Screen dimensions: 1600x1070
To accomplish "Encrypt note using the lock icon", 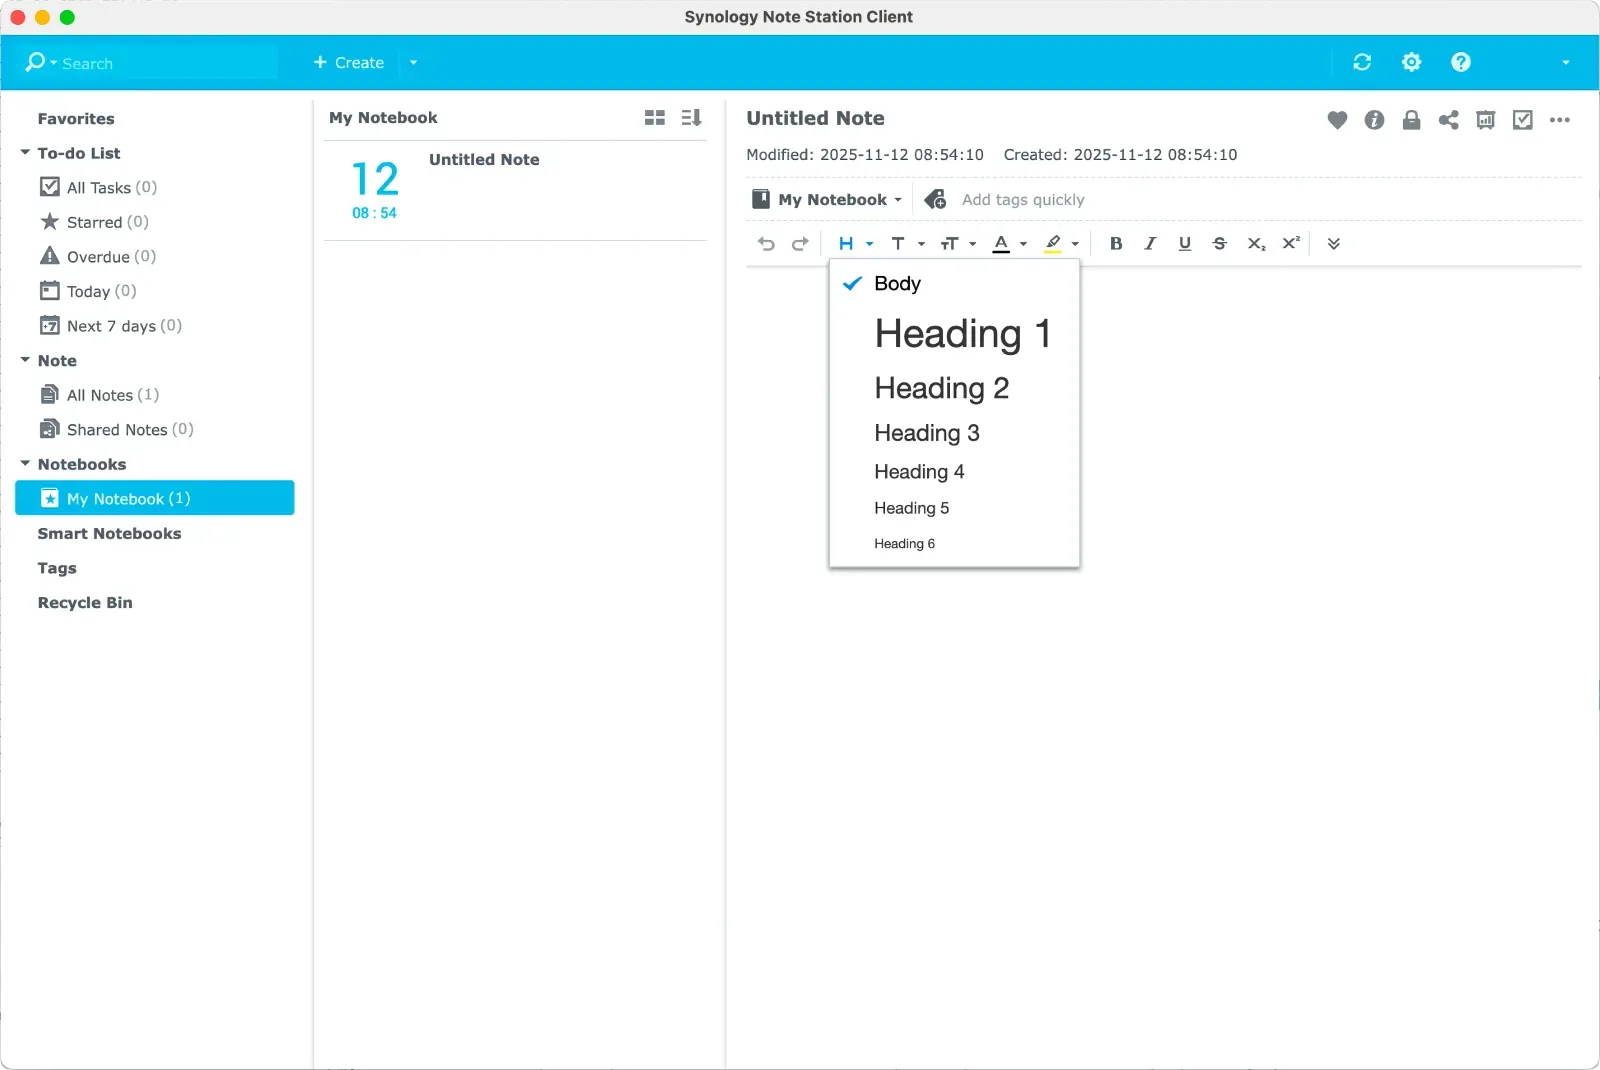I will tap(1411, 120).
